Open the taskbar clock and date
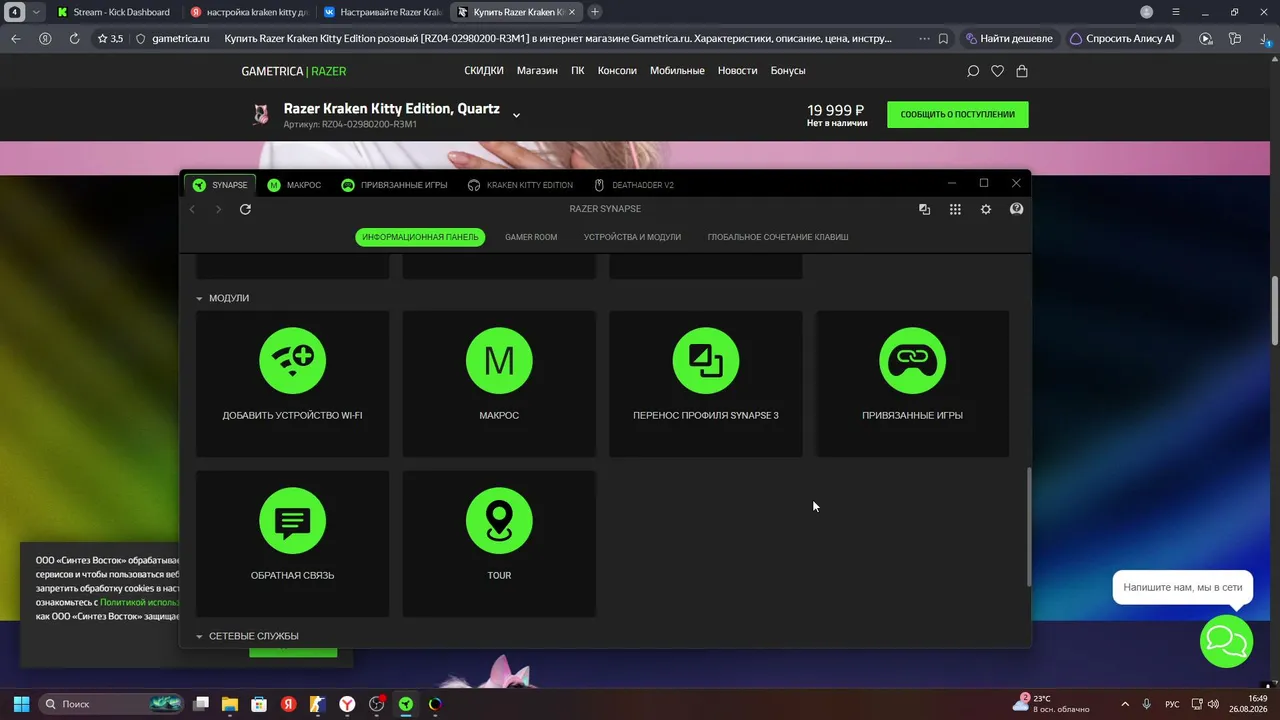 click(1248, 704)
